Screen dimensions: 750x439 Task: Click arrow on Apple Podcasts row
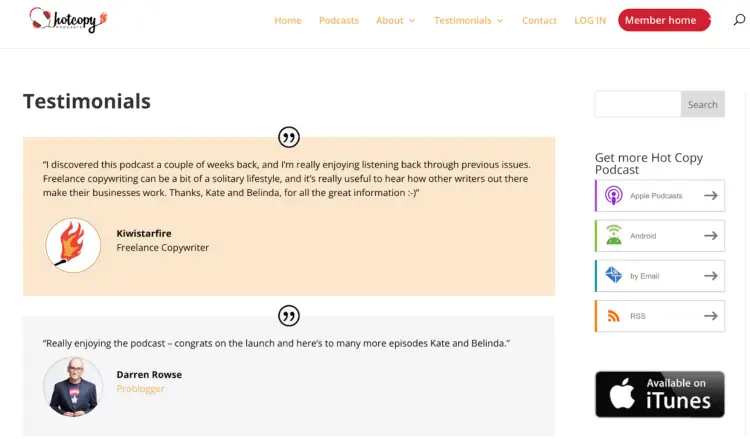711,196
